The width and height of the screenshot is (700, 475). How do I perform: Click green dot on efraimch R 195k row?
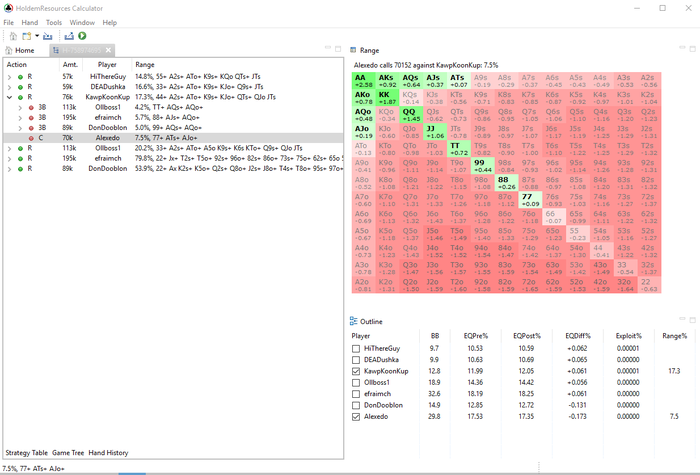[x=20, y=159]
